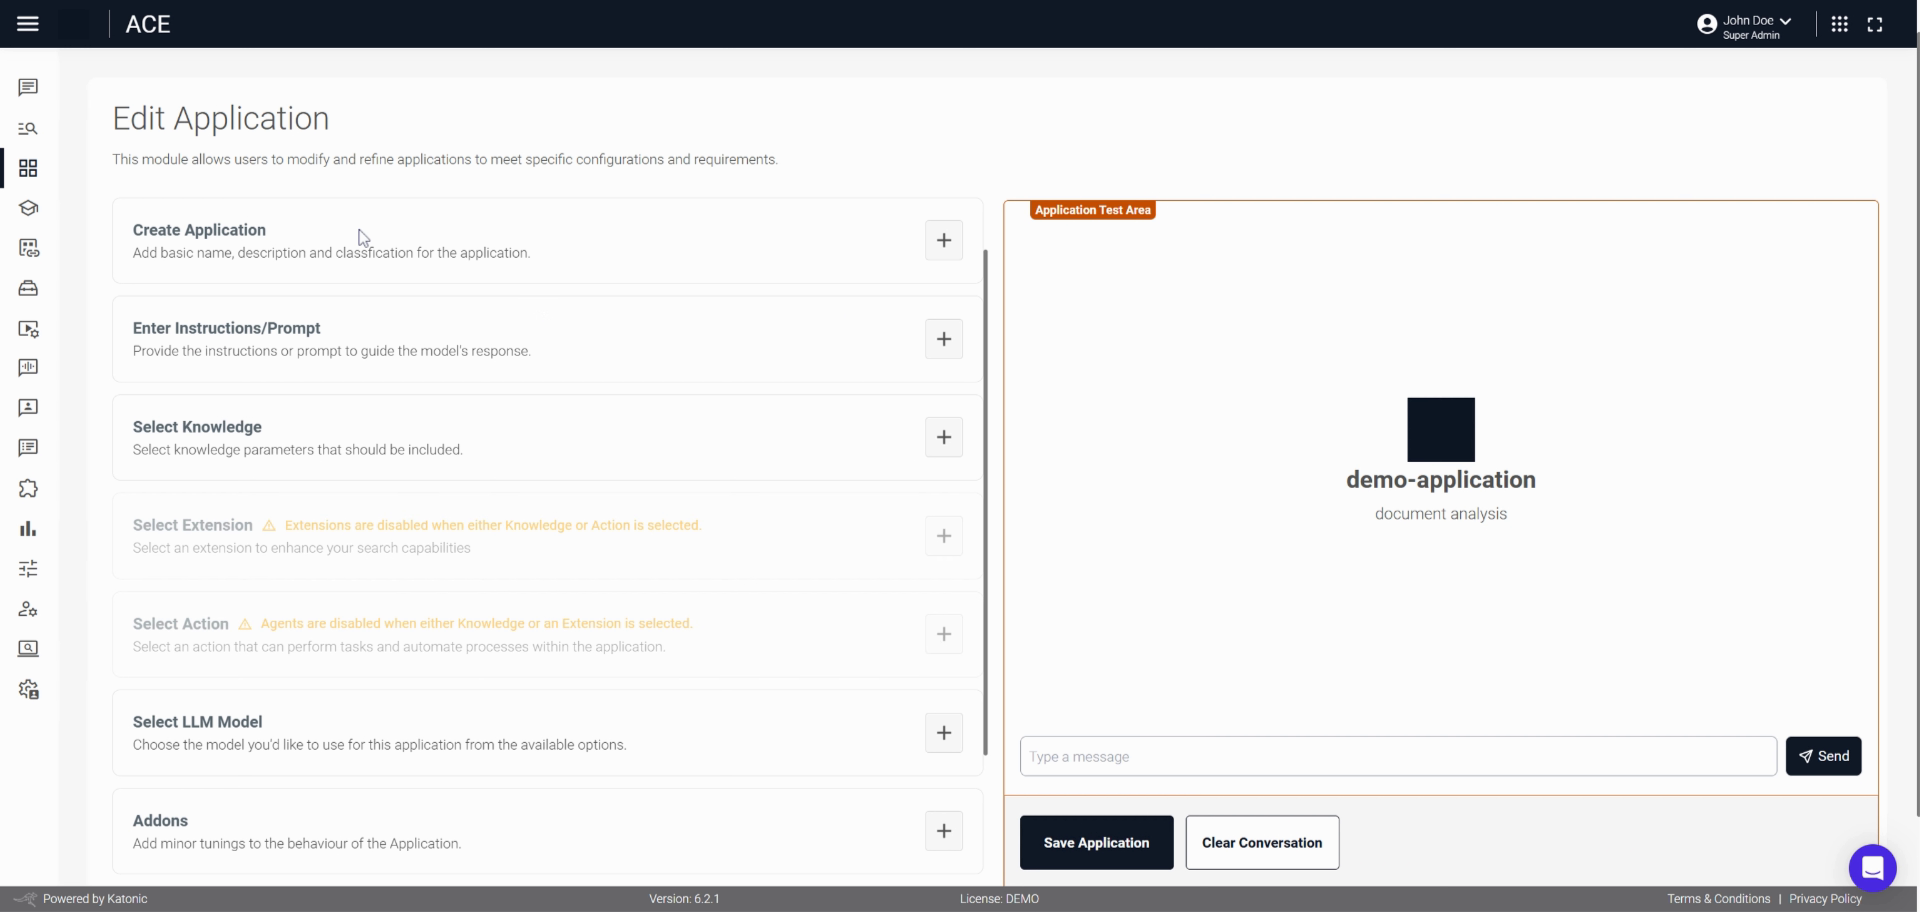
Task: Open the John Doe account dropdown
Action: point(1743,24)
